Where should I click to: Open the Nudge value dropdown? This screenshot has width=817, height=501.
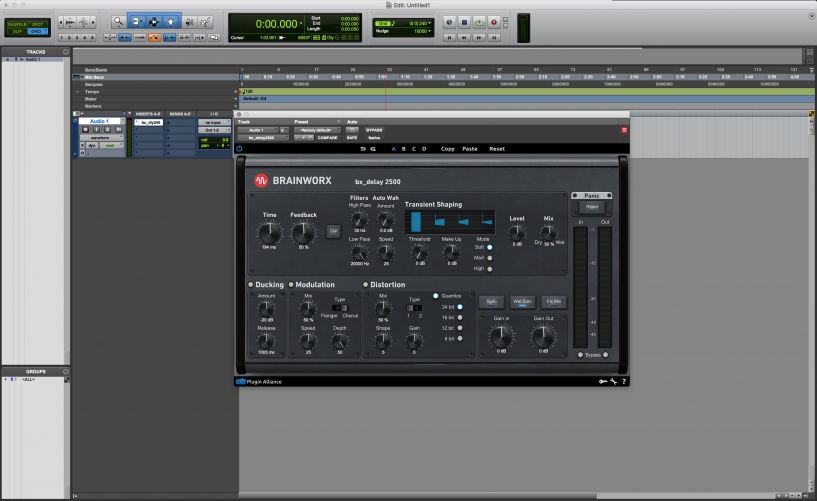pyautogui.click(x=429, y=31)
